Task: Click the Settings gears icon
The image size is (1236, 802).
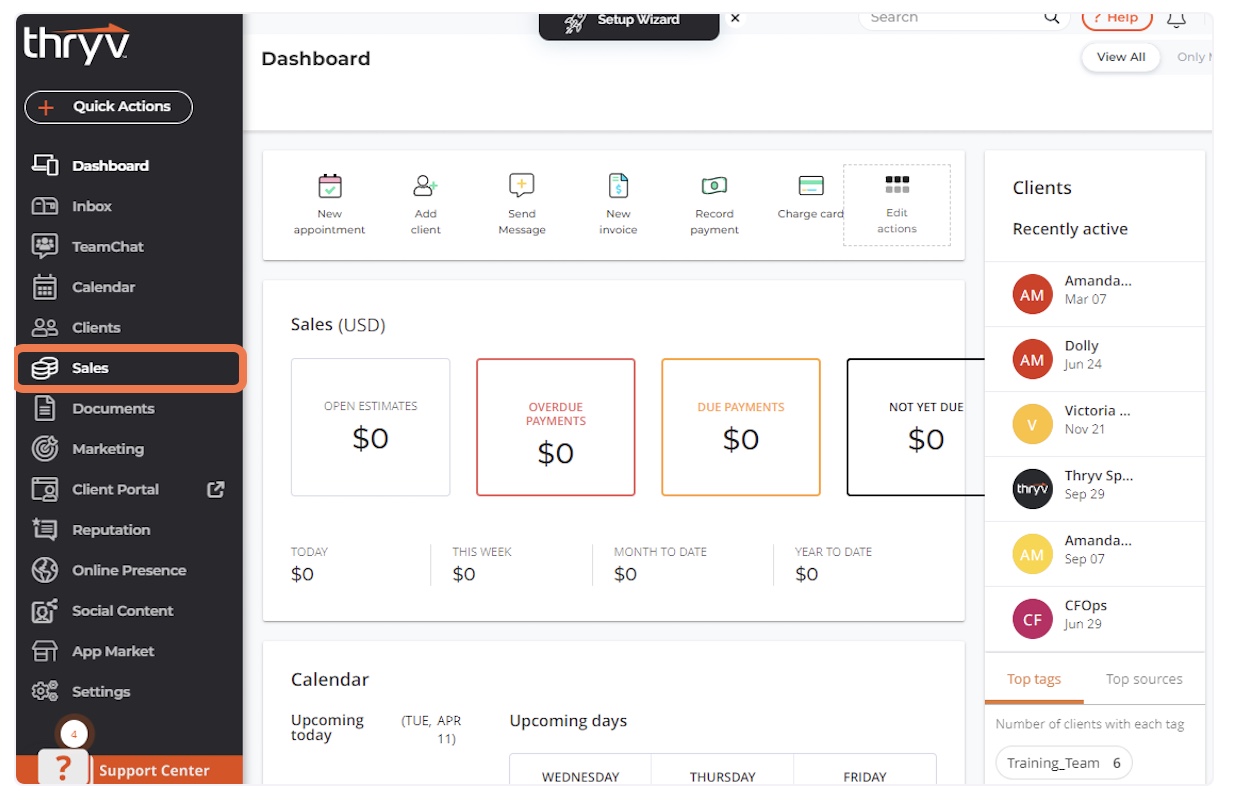Action: pyautogui.click(x=45, y=691)
